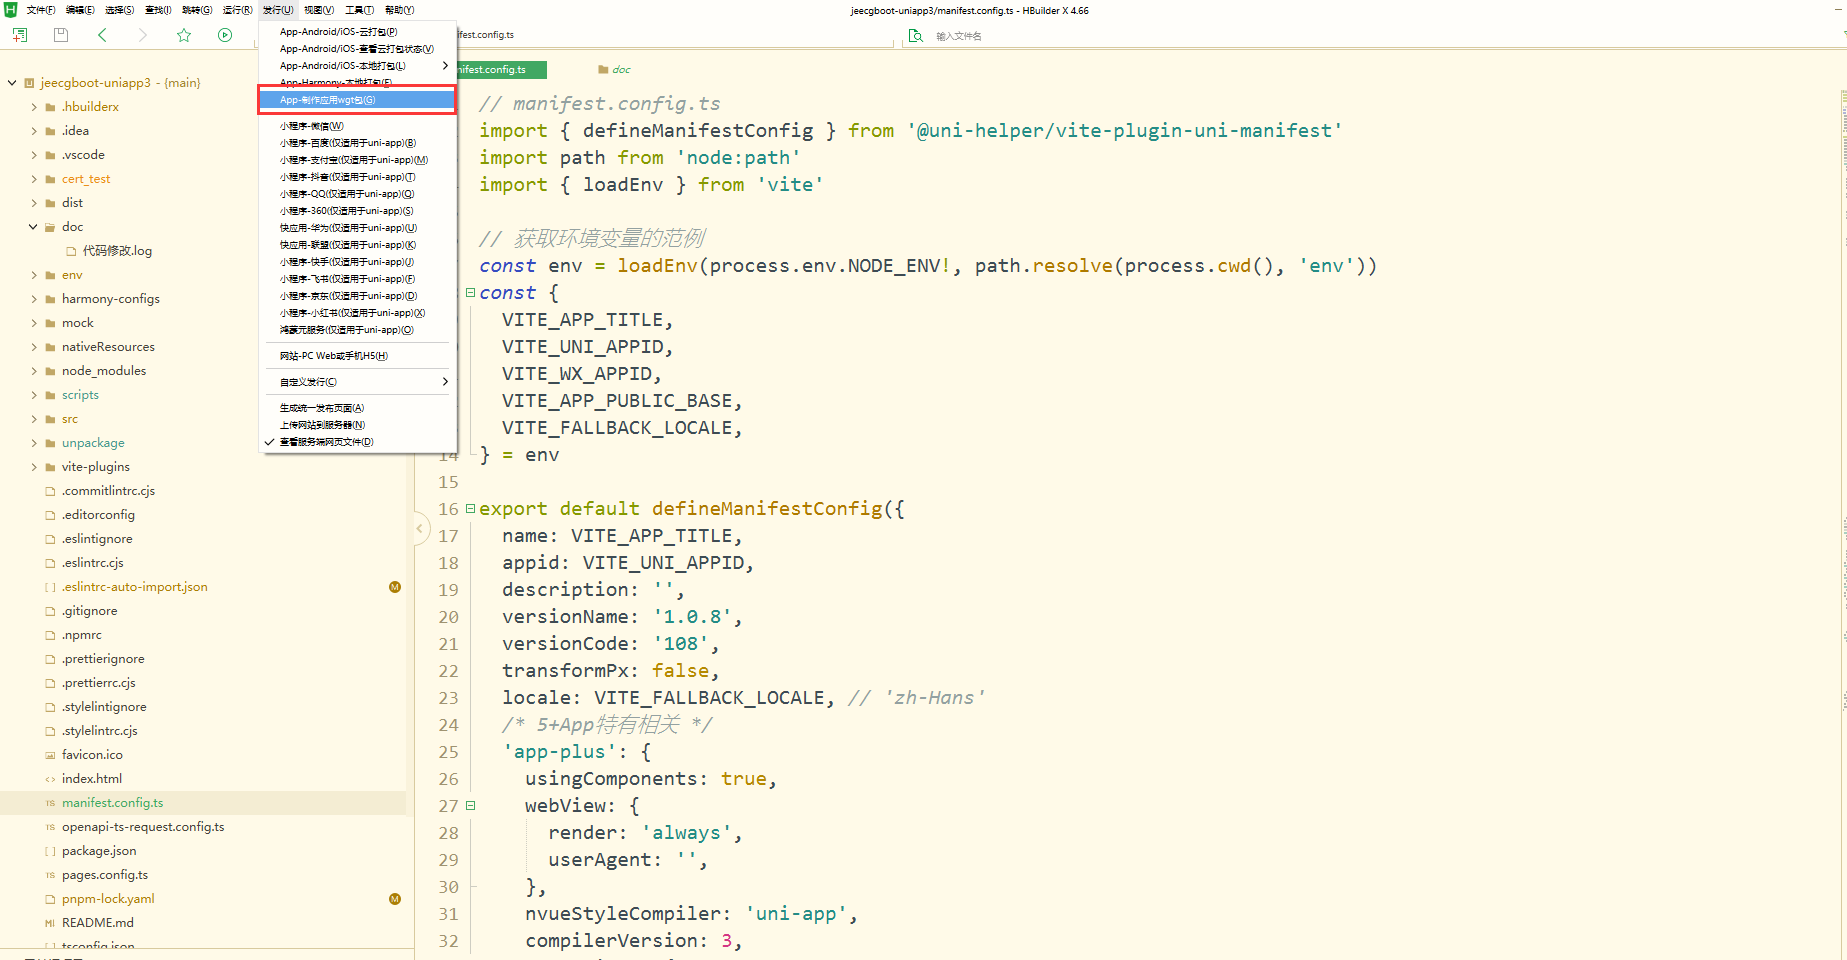The height and width of the screenshot is (960, 1847).
Task: Expand the node_modules folder
Action: pyautogui.click(x=34, y=371)
